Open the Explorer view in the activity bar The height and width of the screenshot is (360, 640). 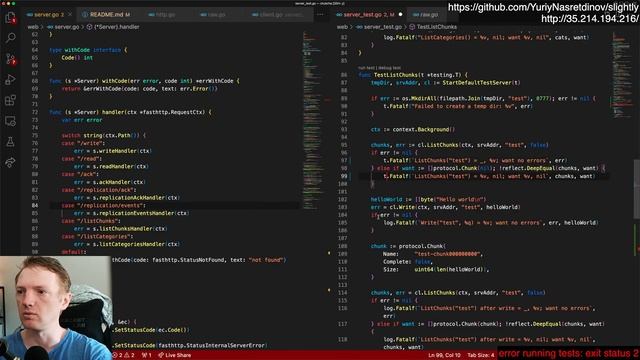pos(10,18)
